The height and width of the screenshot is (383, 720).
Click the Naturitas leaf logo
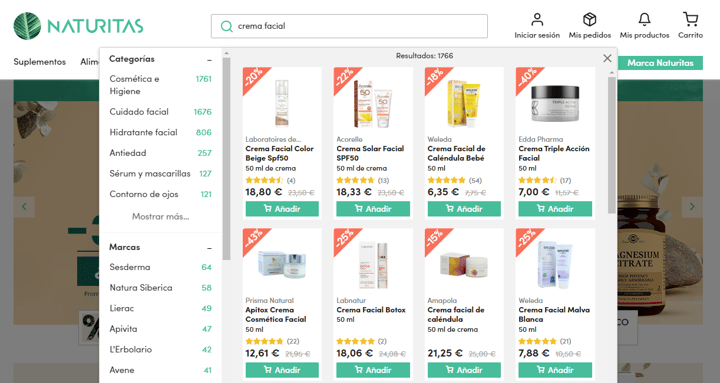click(27, 26)
